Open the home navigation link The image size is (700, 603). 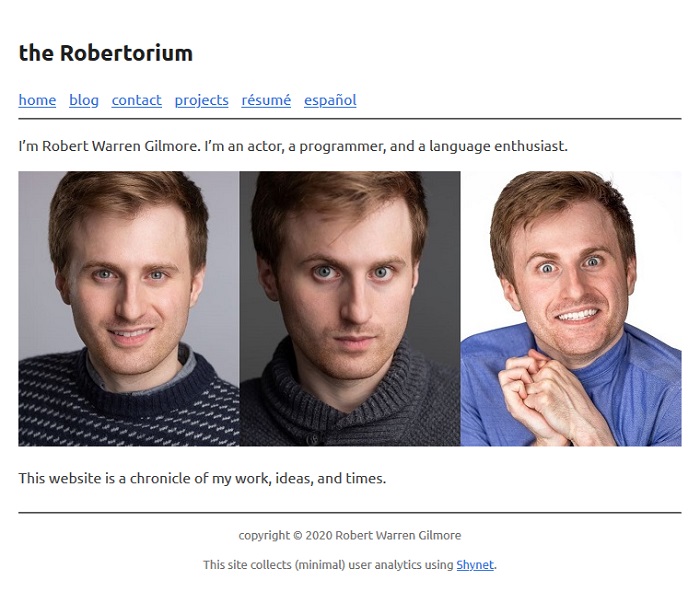[38, 100]
